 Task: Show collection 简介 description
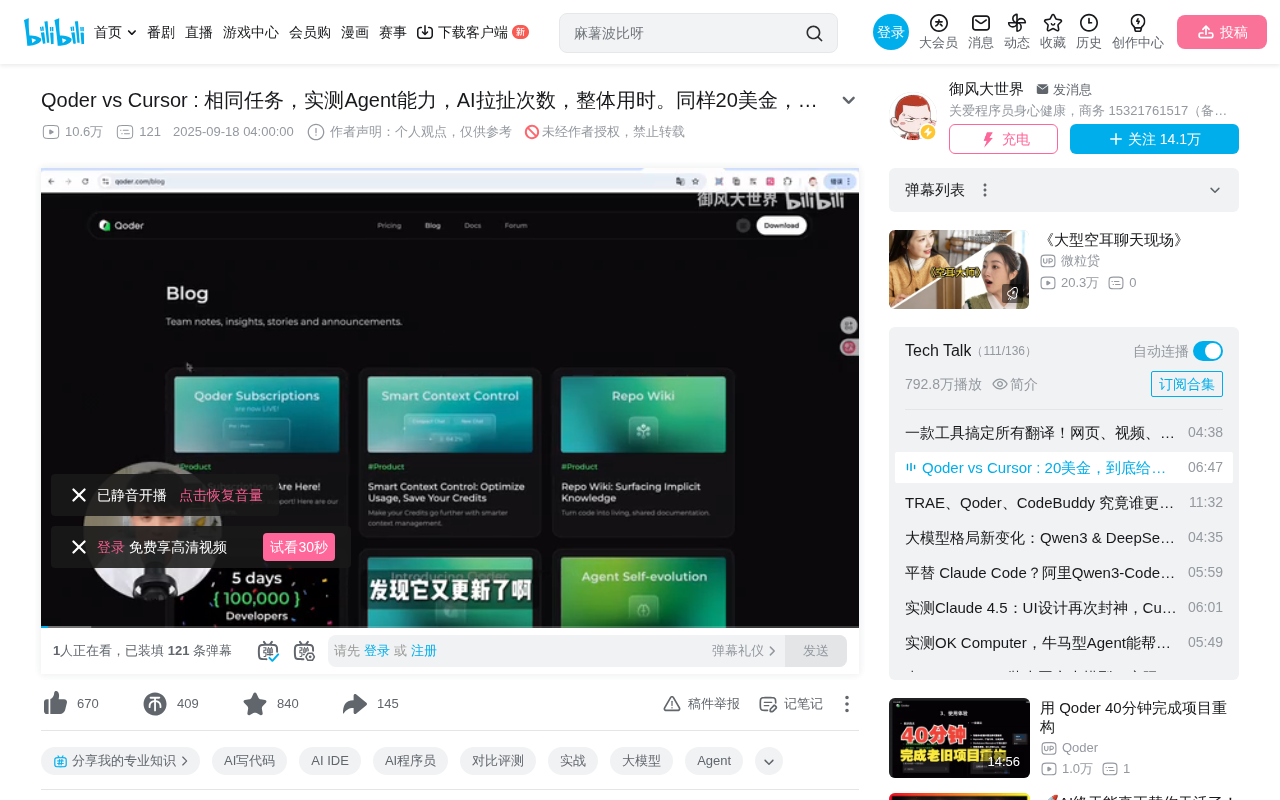pos(1015,384)
